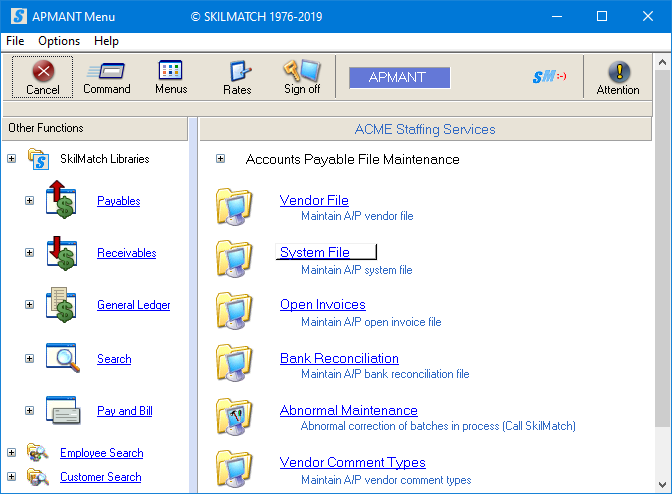
Task: Expand the Receivables tree node
Action: point(29,252)
